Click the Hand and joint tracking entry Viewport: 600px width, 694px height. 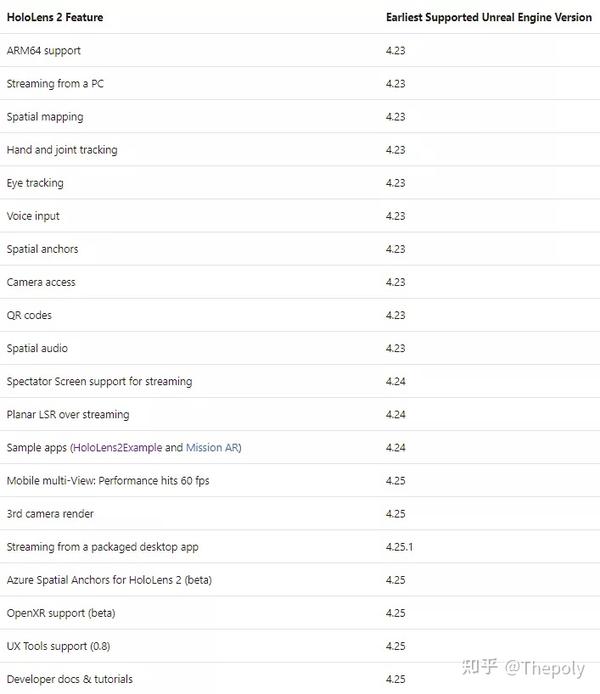pos(62,150)
